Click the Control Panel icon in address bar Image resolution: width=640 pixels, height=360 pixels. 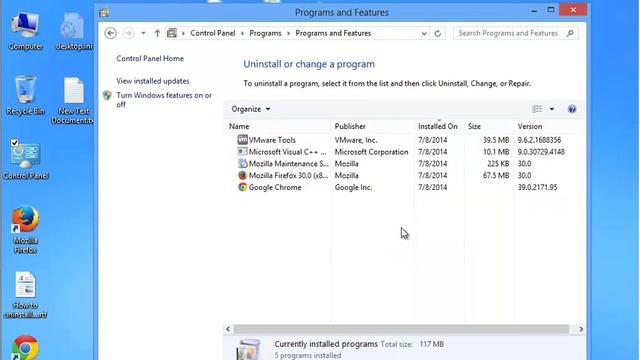(x=172, y=33)
